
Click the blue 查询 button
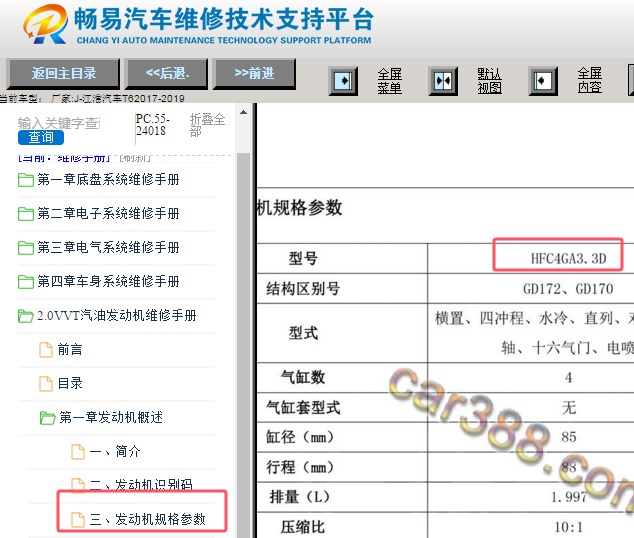41,137
